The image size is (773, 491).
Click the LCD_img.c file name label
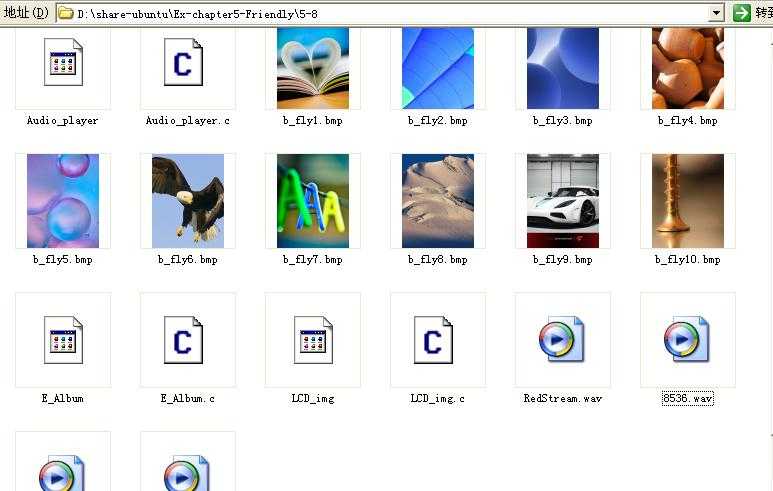(x=438, y=398)
